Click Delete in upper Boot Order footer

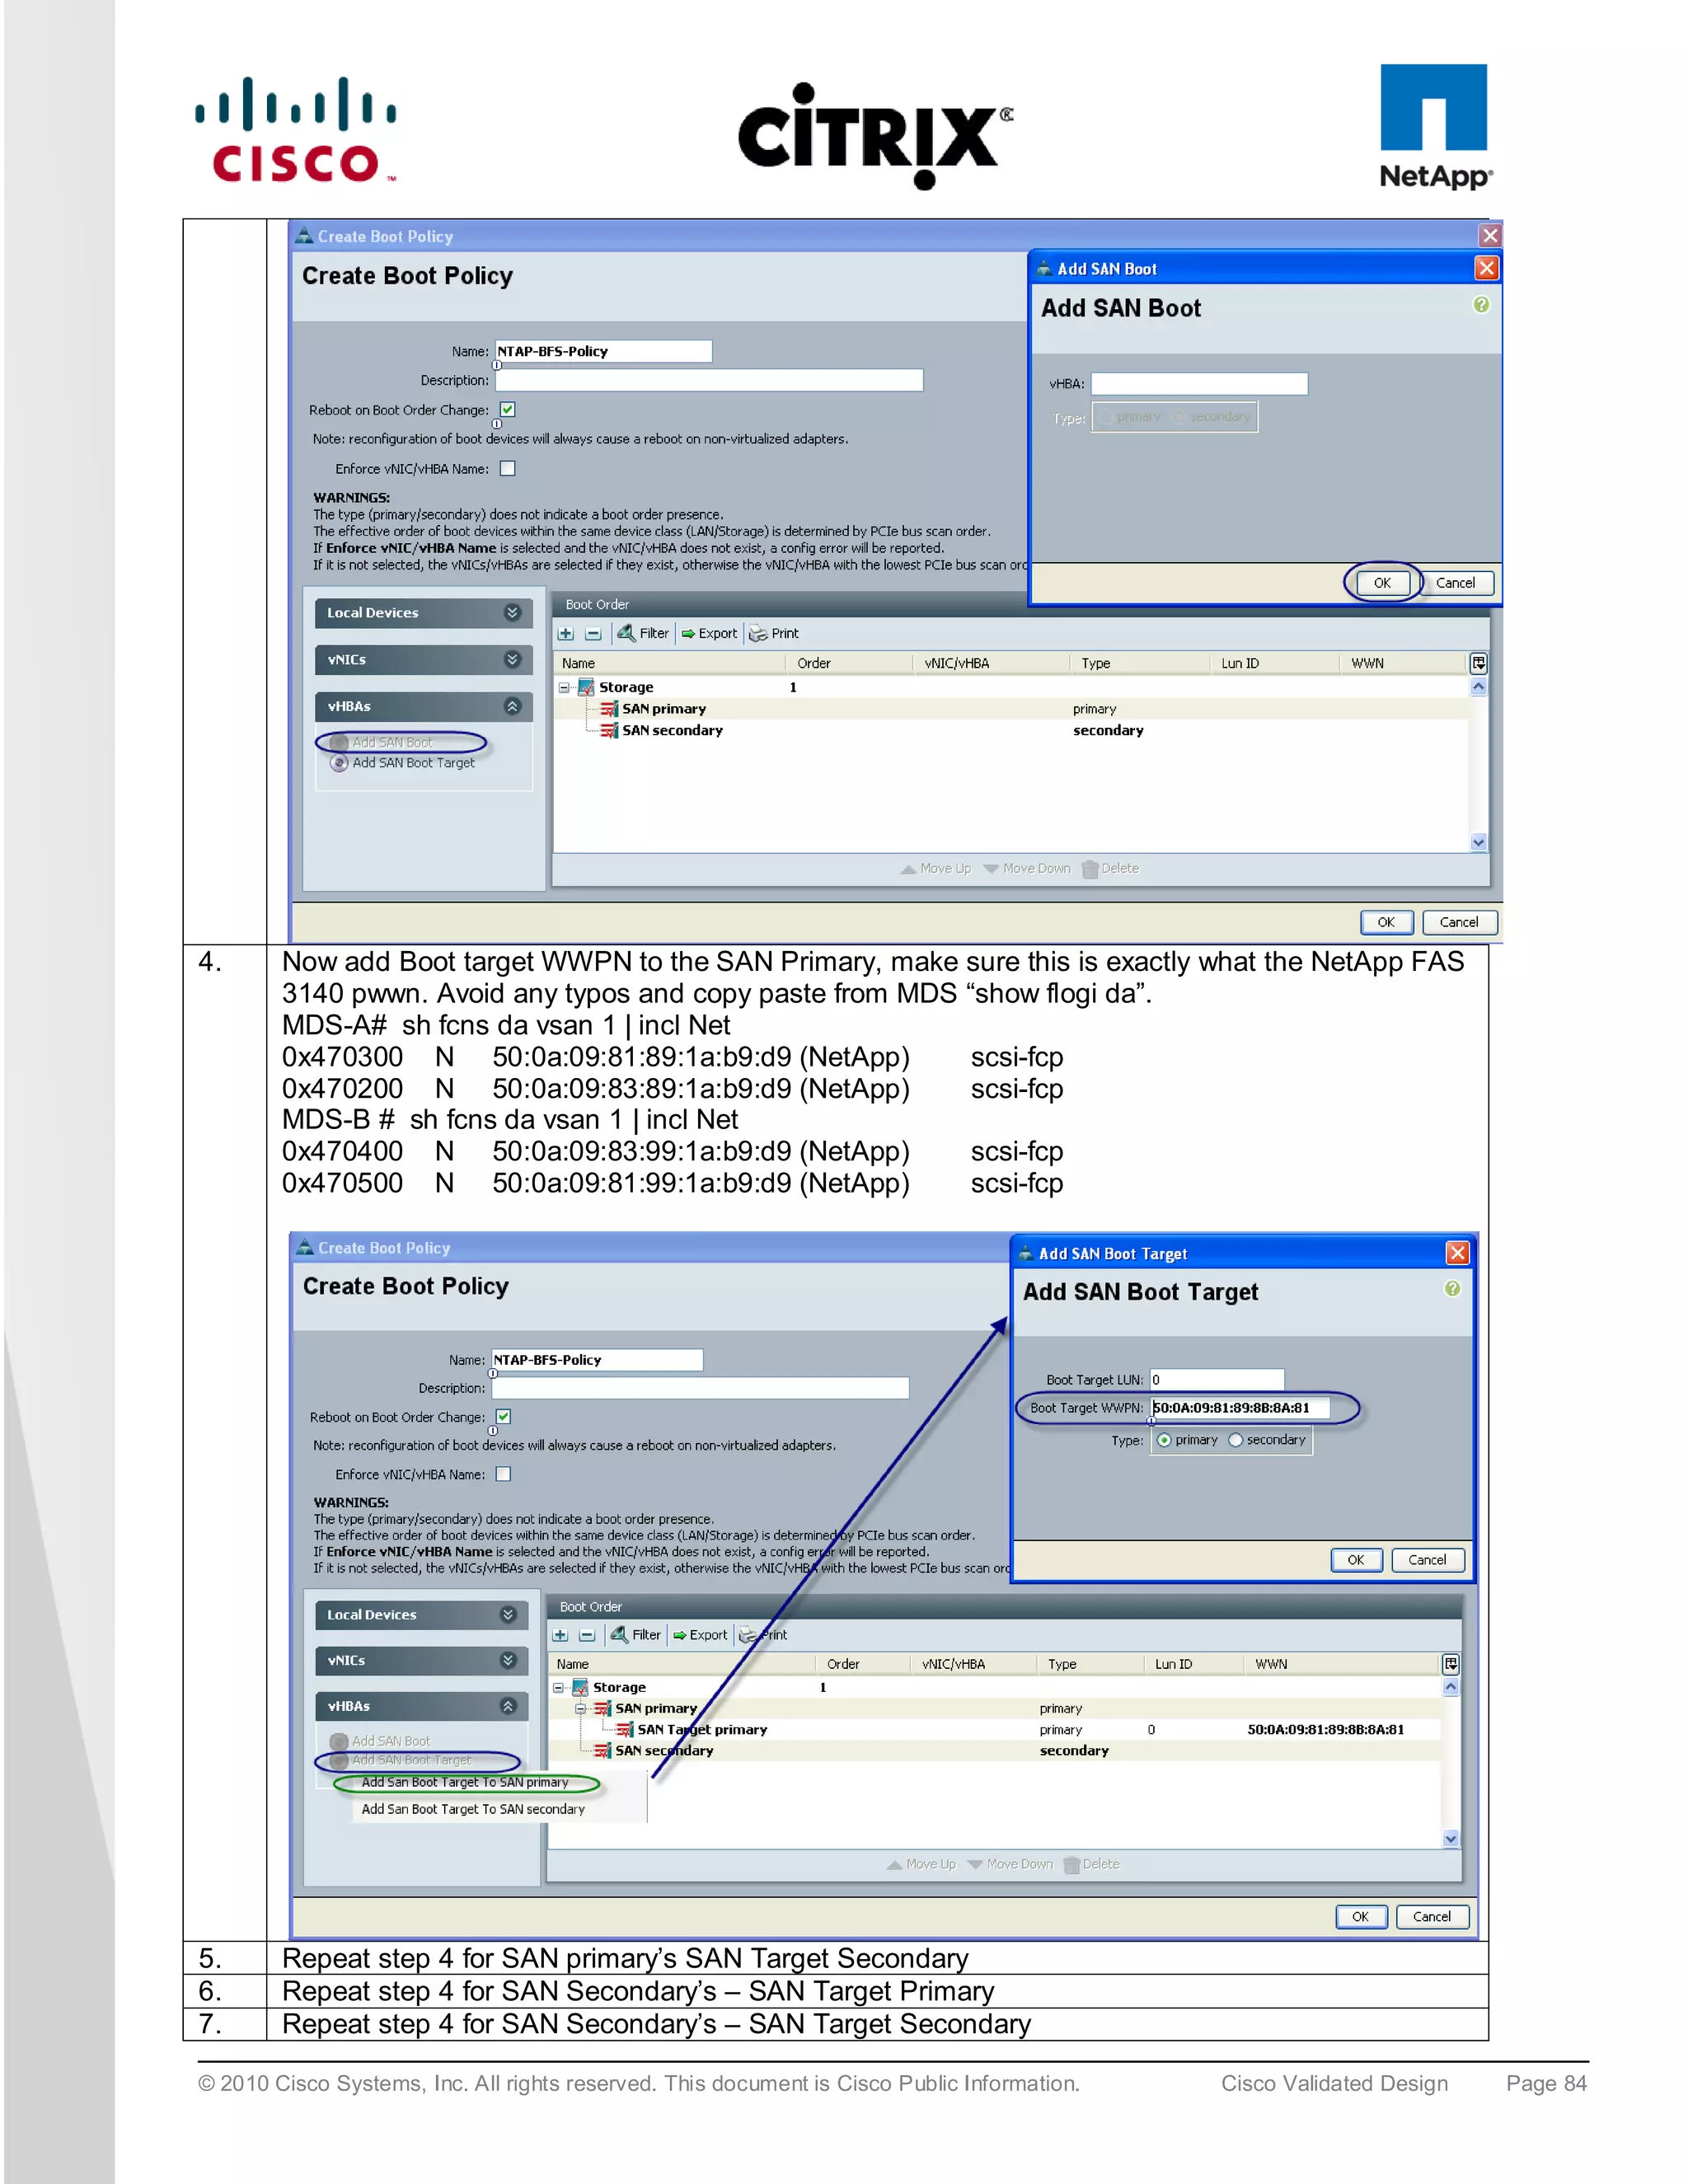[1111, 869]
